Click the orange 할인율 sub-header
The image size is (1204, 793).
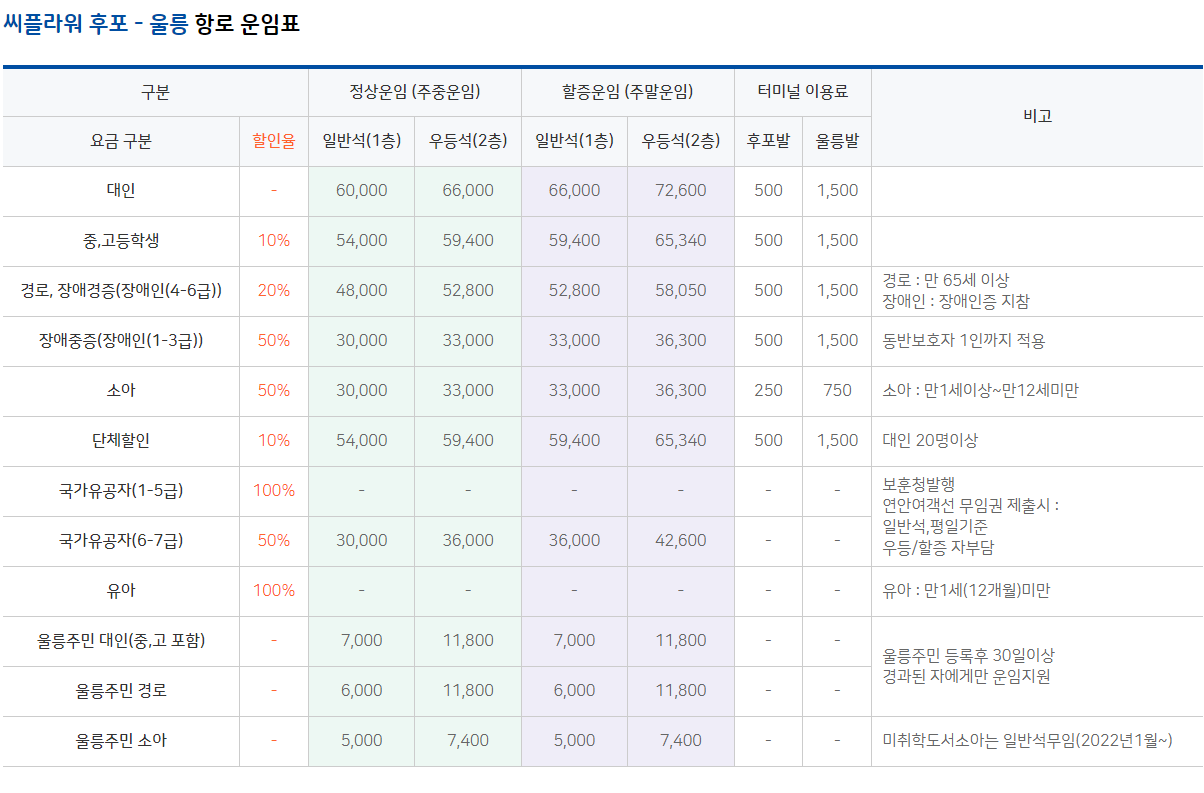coord(274,141)
